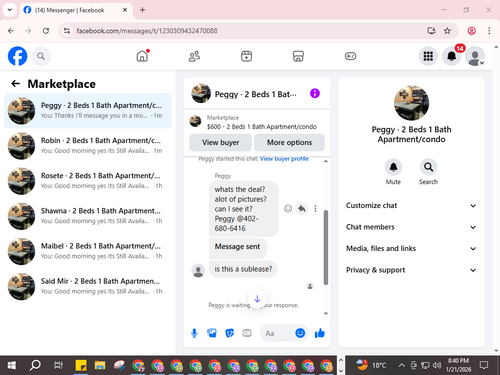This screenshot has height=375, width=500.
Task: Open the Facebook menu grid icon
Action: pos(428,56)
